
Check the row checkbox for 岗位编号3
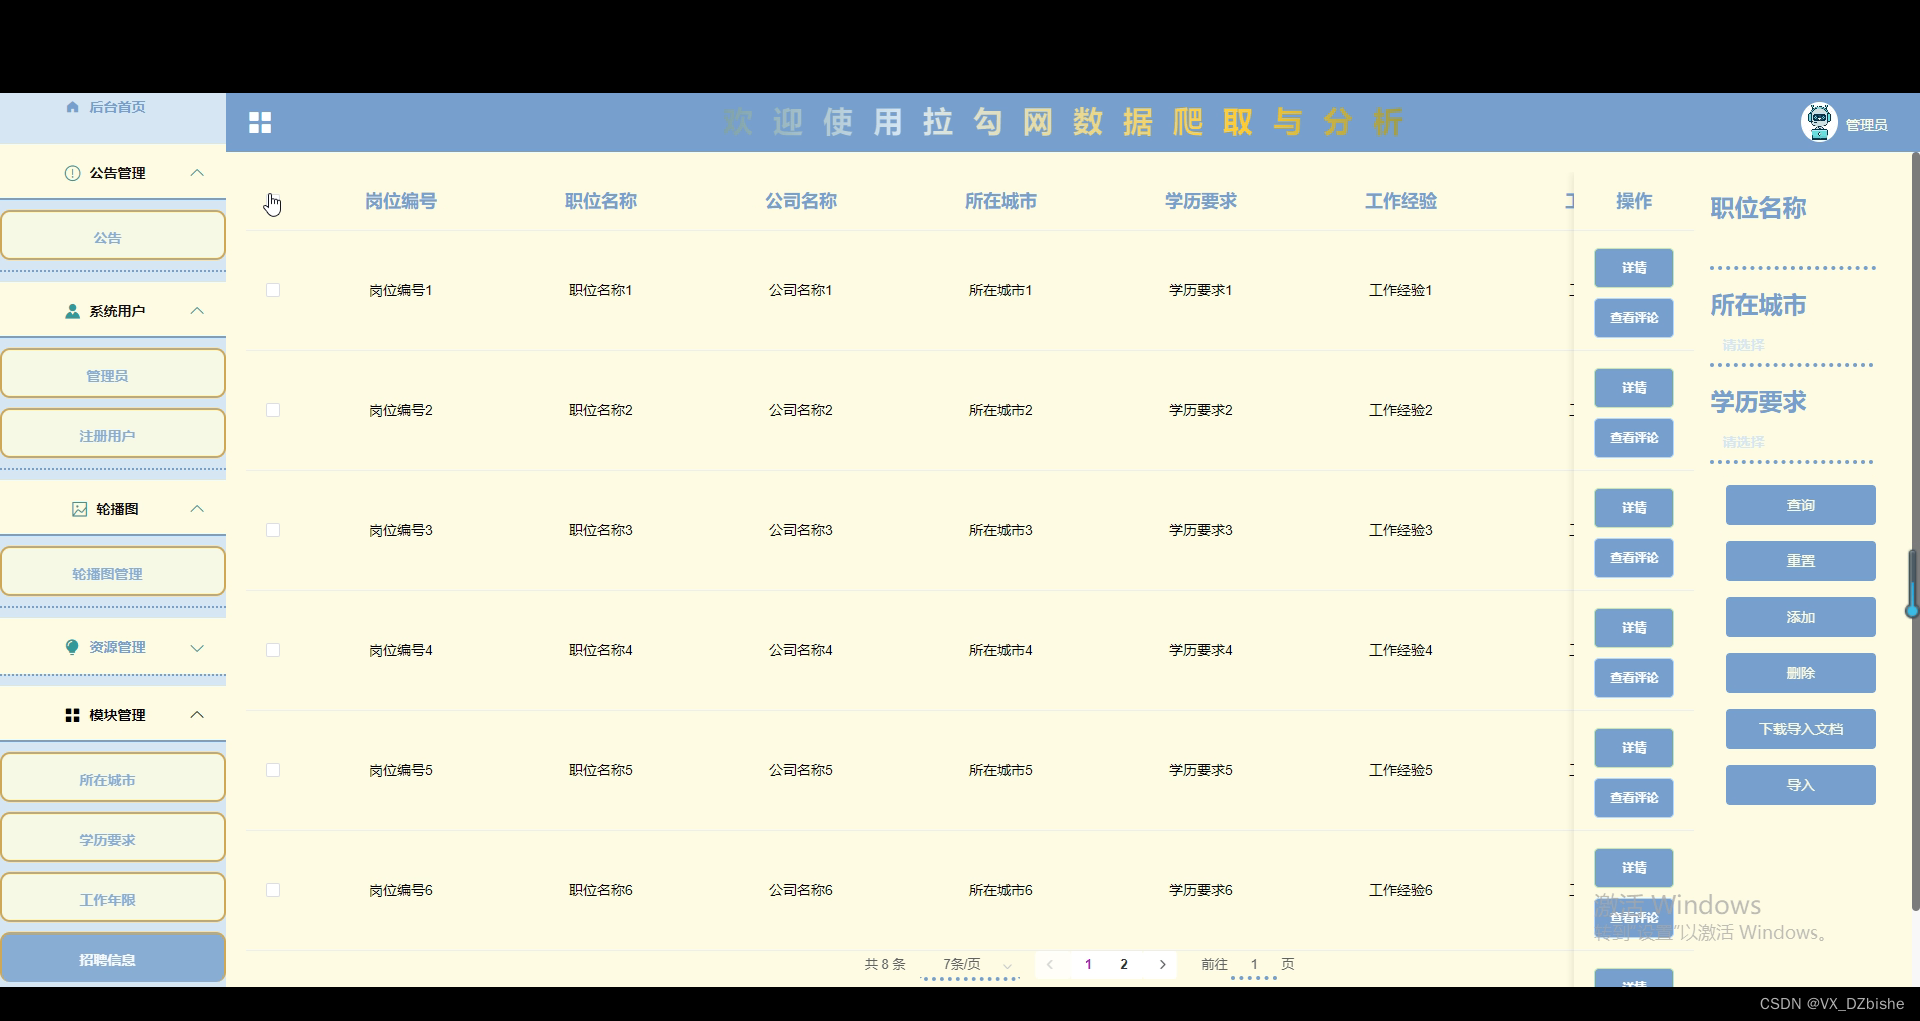pos(273,530)
